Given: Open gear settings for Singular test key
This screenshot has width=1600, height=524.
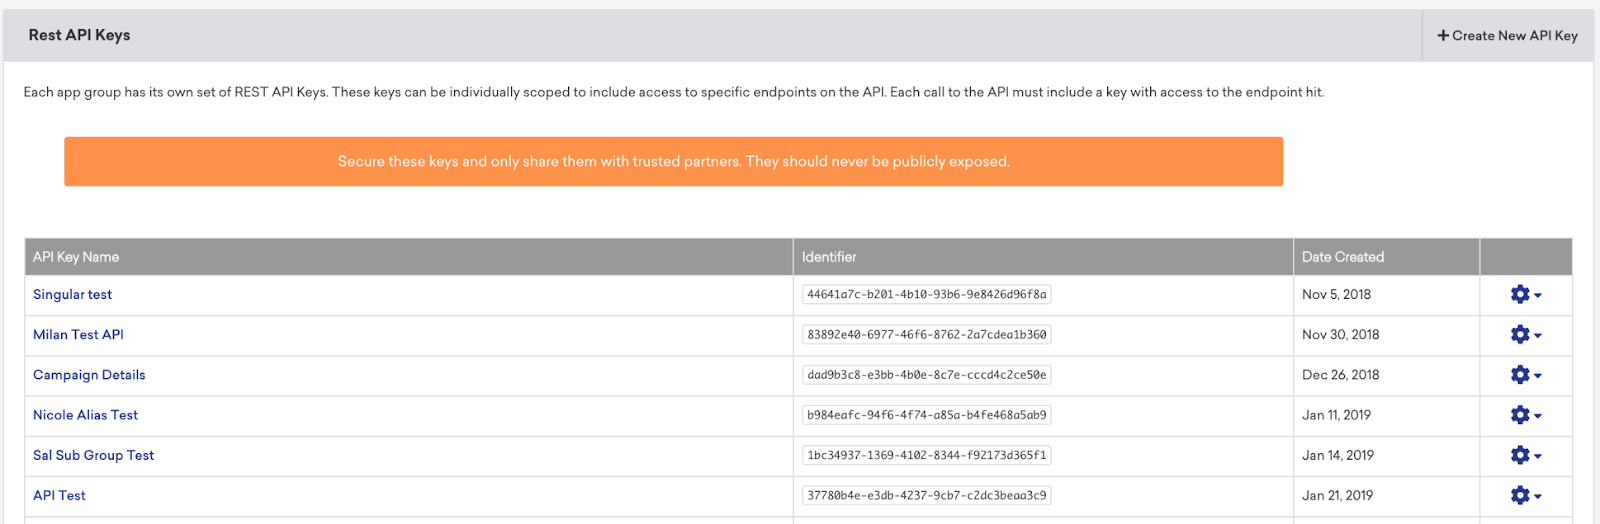Looking at the screenshot, I should tap(1525, 295).
